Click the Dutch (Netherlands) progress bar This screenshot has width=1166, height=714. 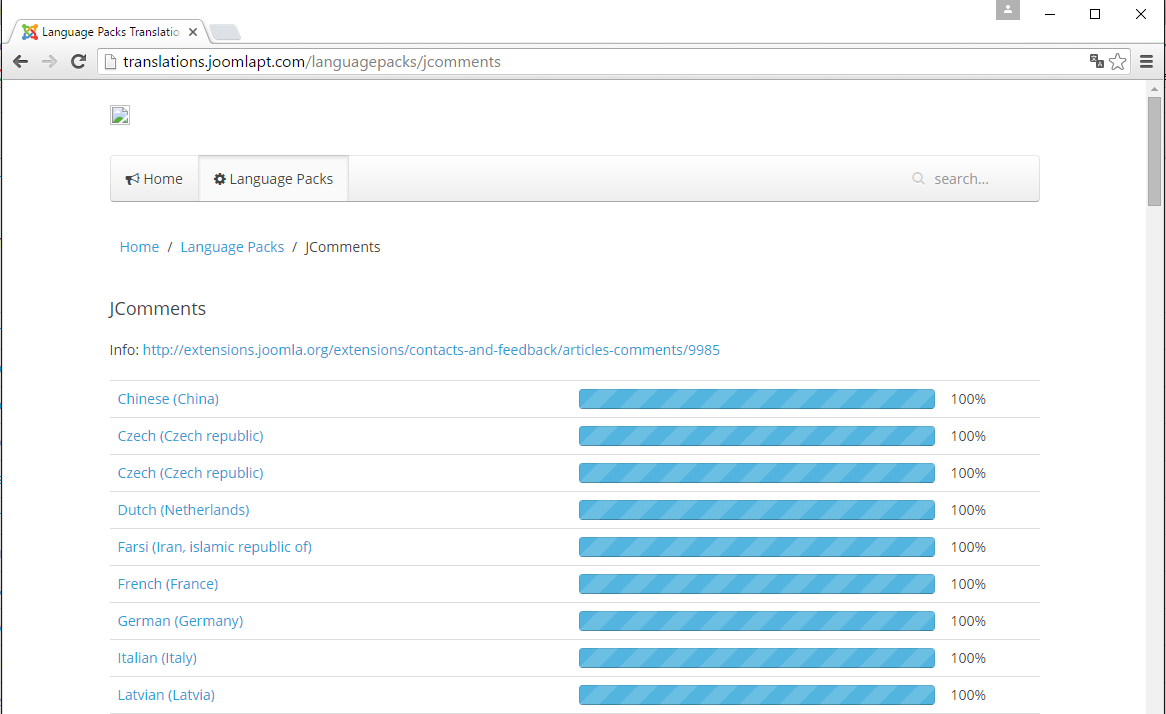coord(756,510)
